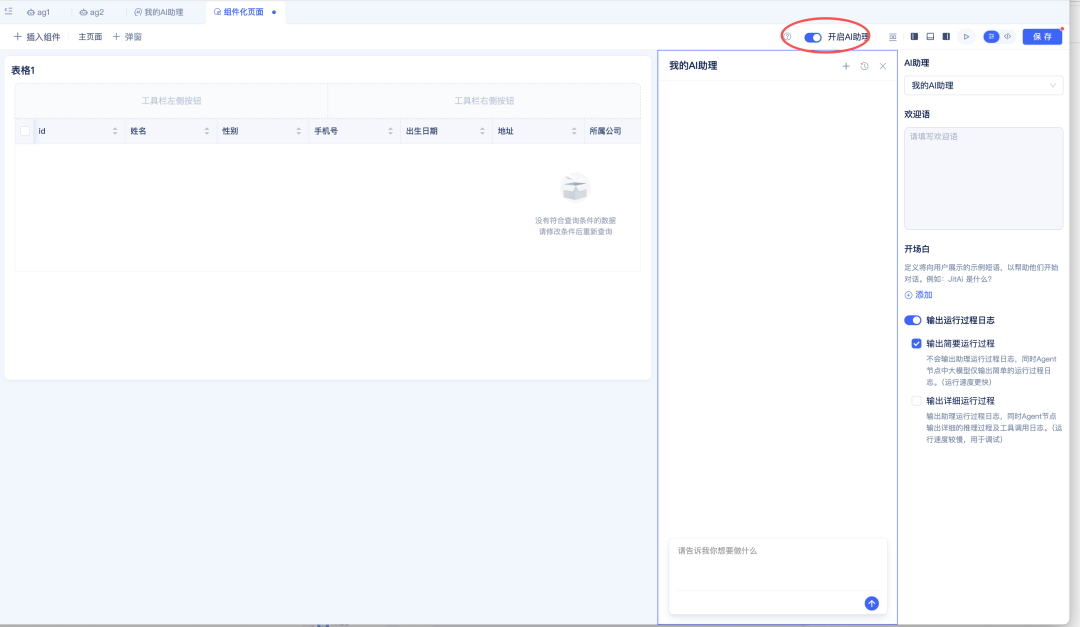Click the help question mark icon
The image size is (1080, 627).
tap(788, 37)
